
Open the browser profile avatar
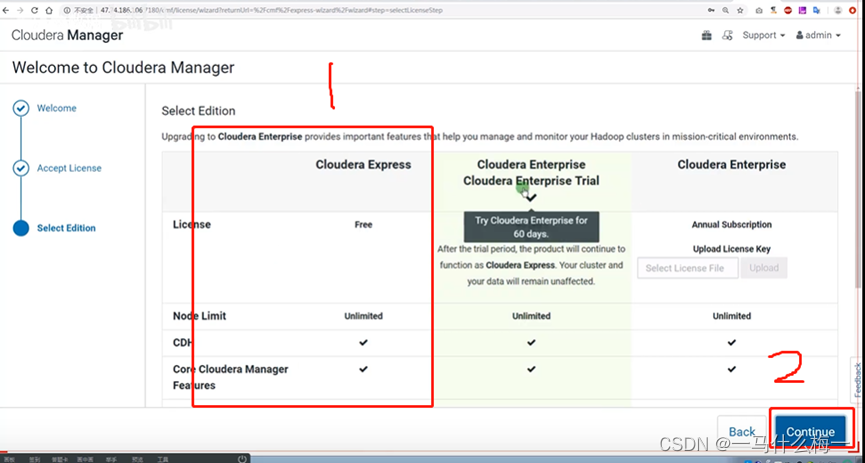(838, 10)
